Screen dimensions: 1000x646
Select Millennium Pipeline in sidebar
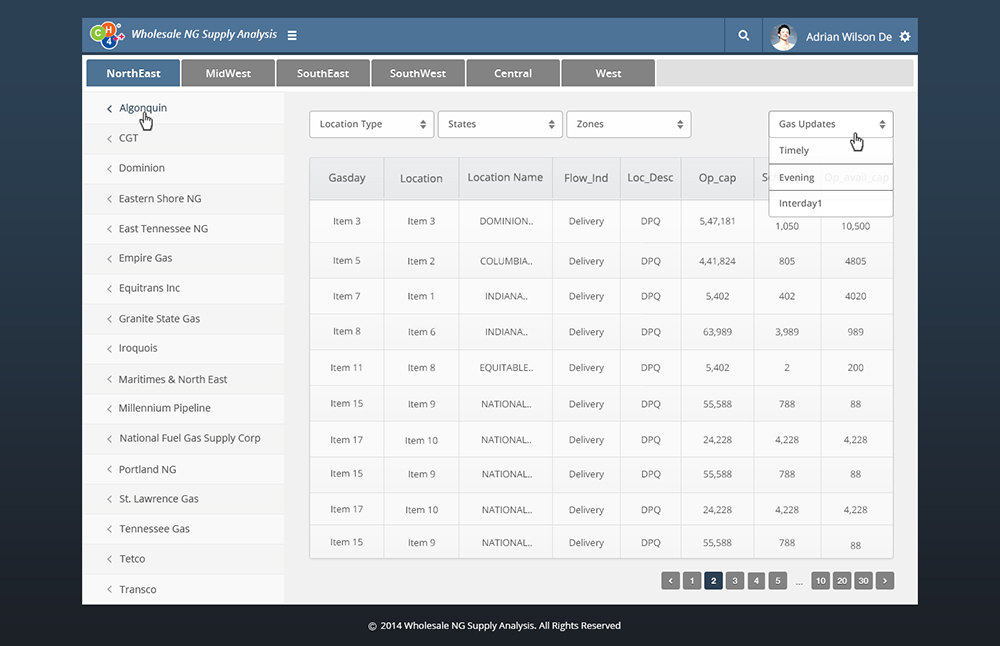tap(164, 408)
